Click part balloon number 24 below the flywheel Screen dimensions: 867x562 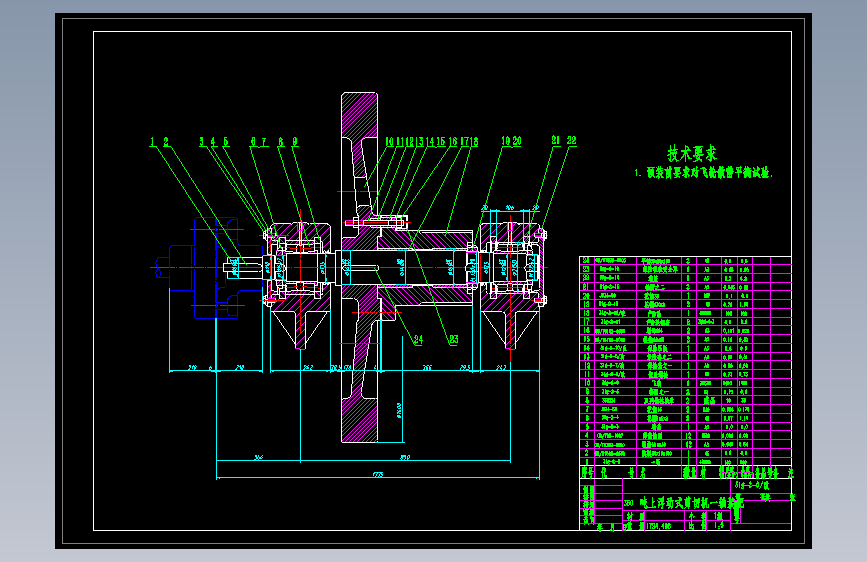419,340
